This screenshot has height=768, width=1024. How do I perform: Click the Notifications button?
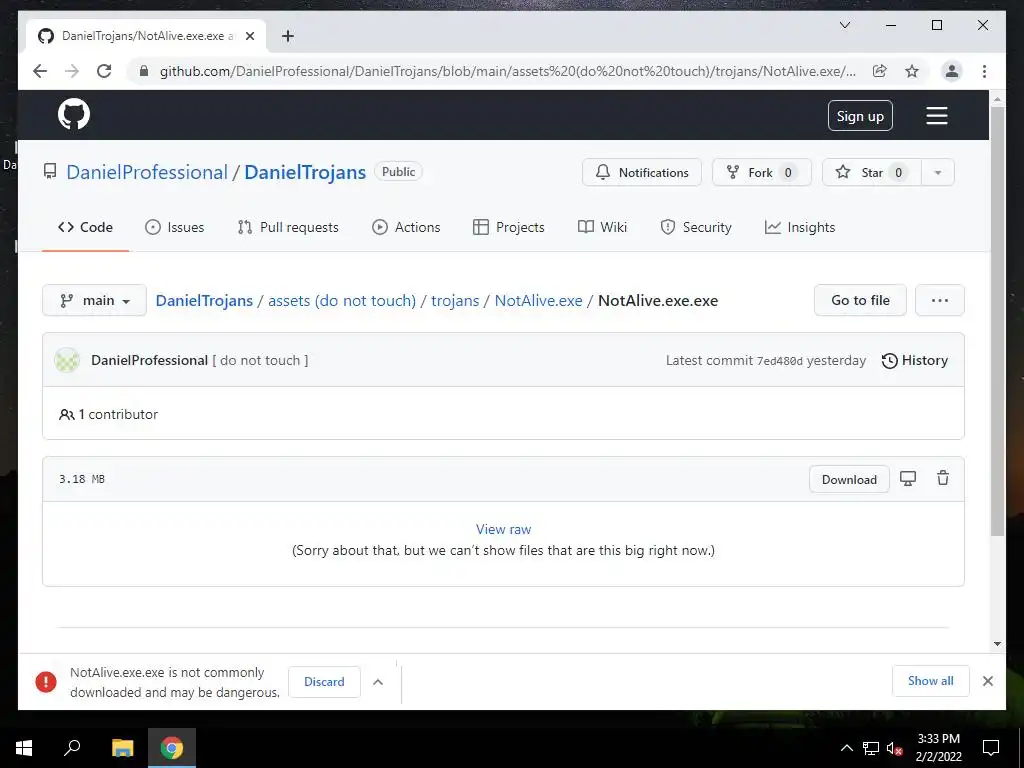pos(642,172)
